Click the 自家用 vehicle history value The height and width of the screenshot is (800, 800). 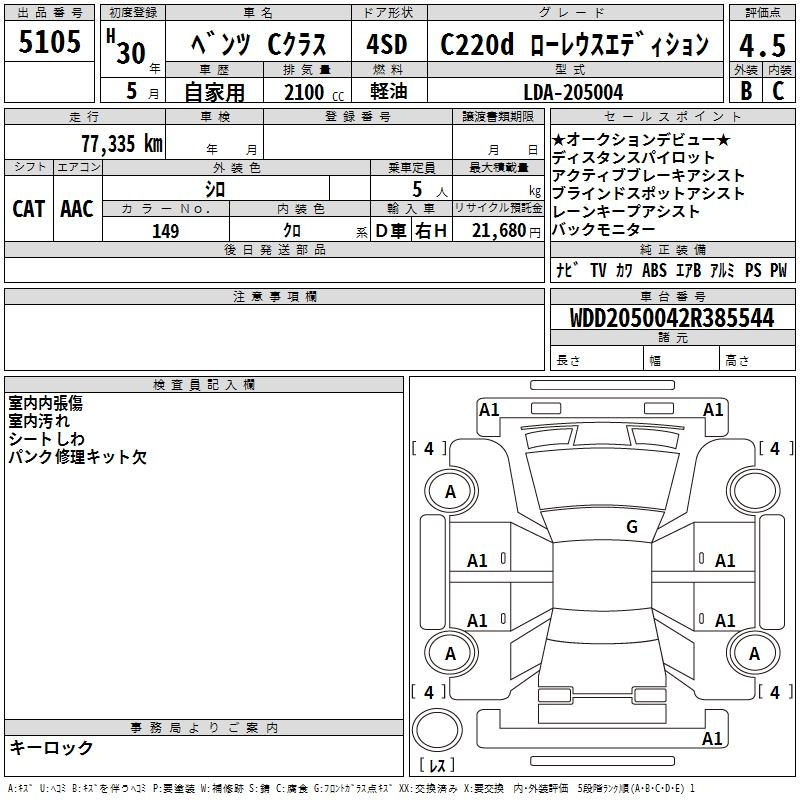(x=214, y=92)
